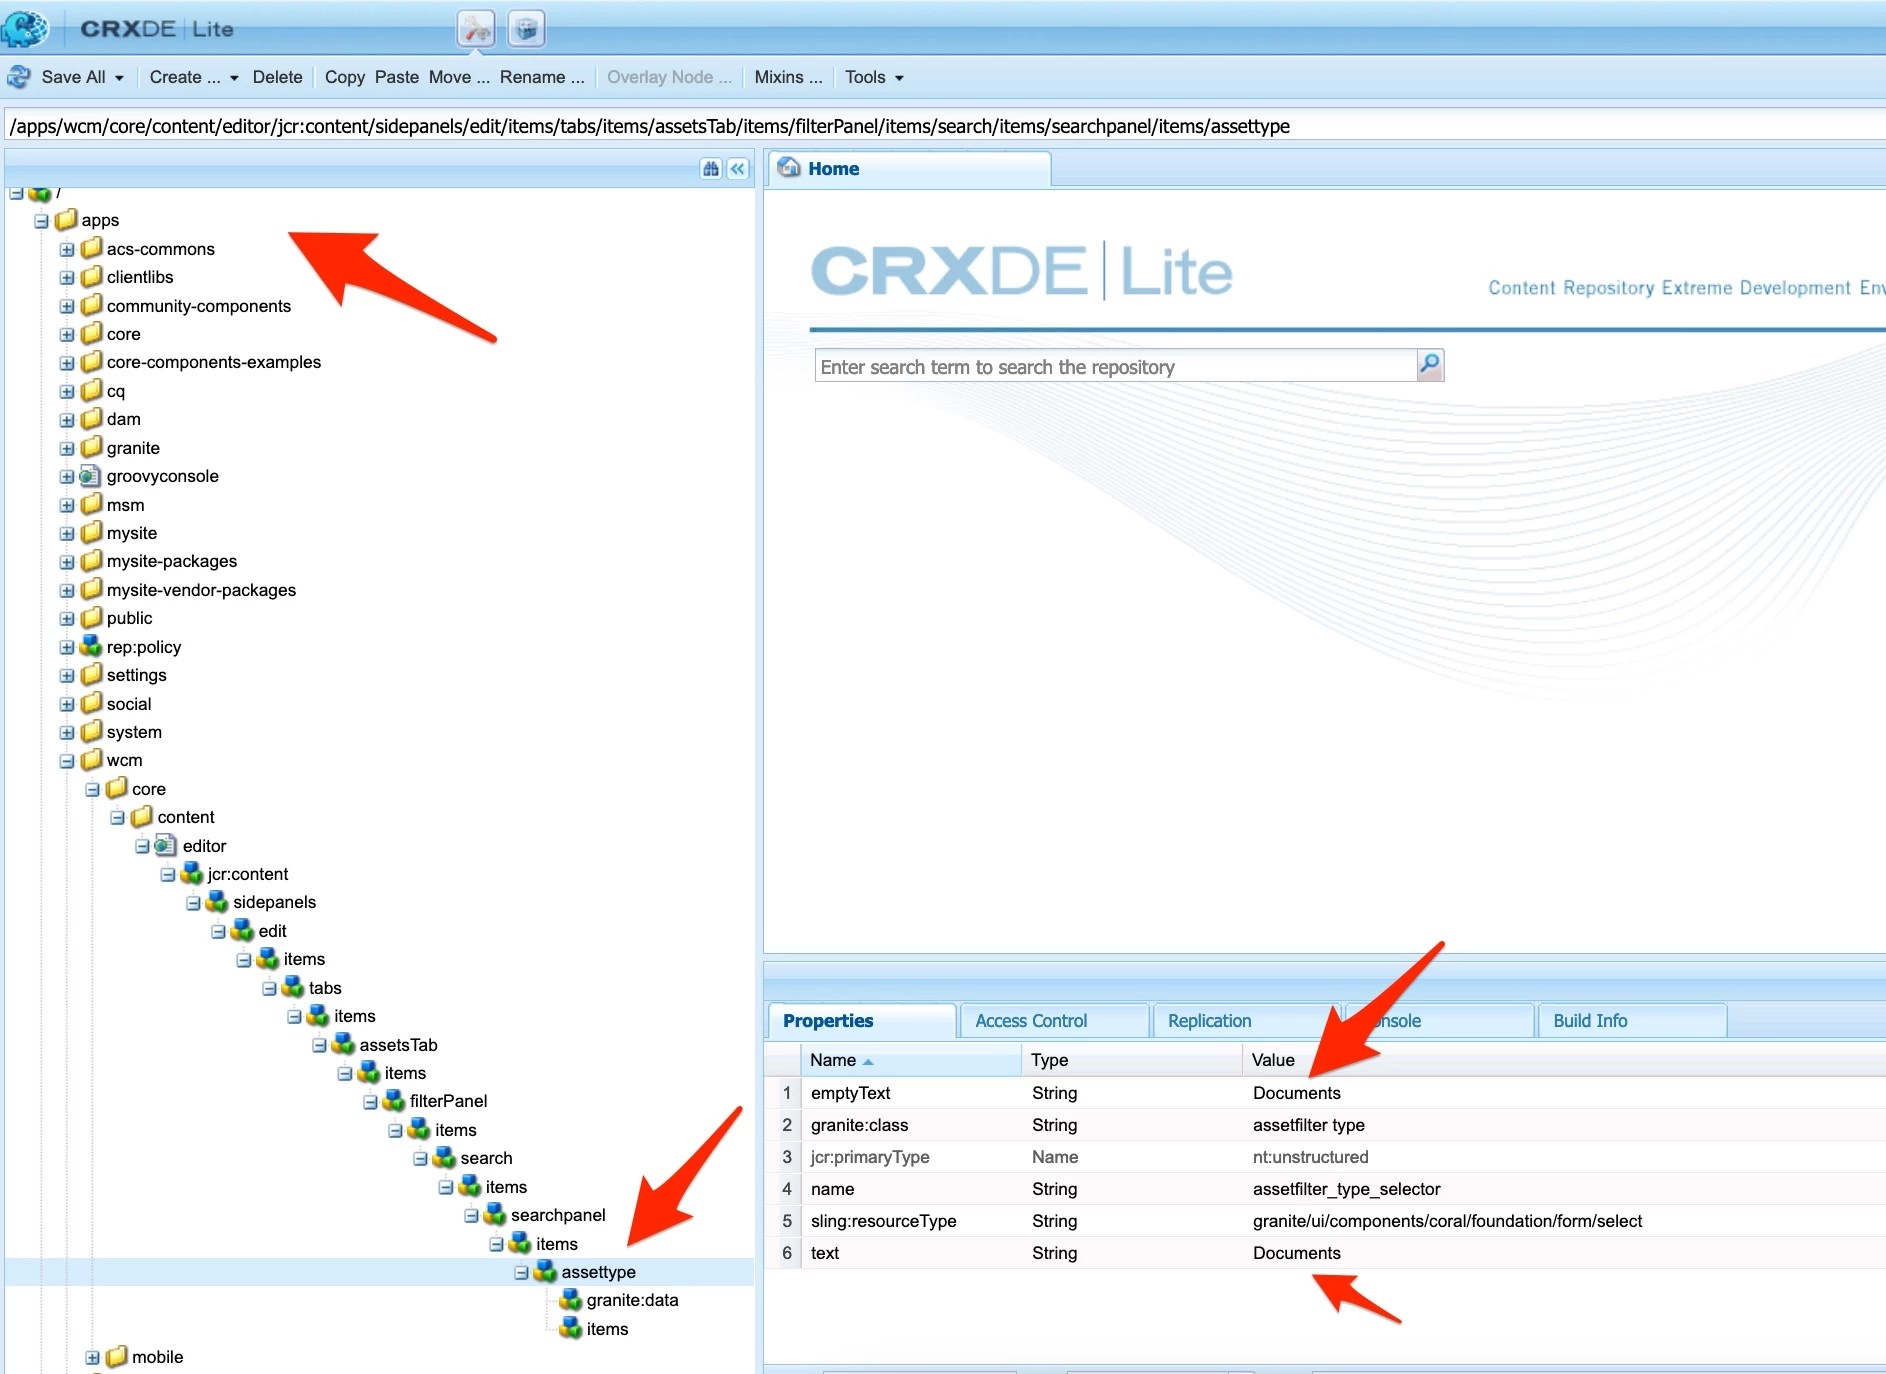
Task: Select the core-components-examples tree node
Action: pyautogui.click(x=214, y=362)
